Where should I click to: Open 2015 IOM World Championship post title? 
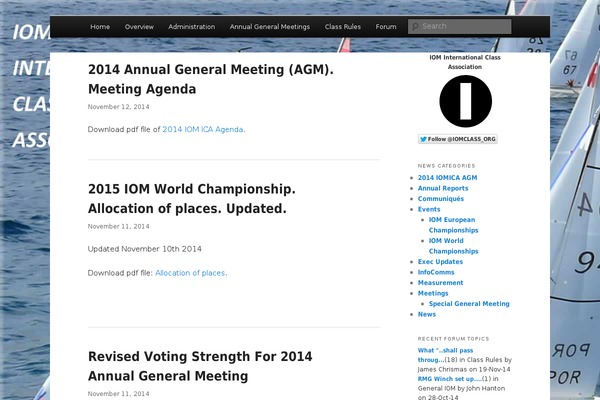(x=191, y=199)
